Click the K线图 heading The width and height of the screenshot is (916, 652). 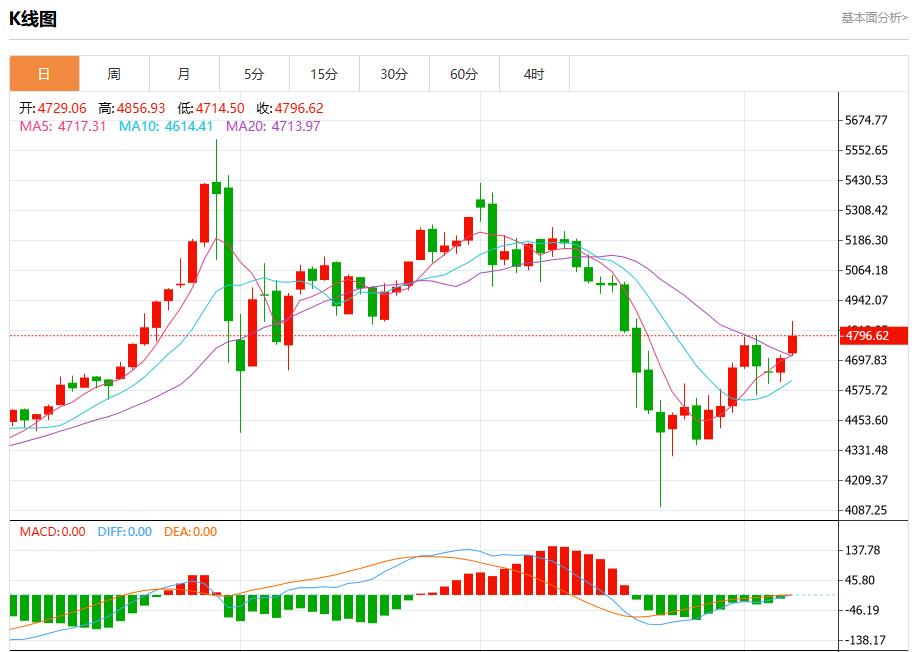pyautogui.click(x=33, y=18)
